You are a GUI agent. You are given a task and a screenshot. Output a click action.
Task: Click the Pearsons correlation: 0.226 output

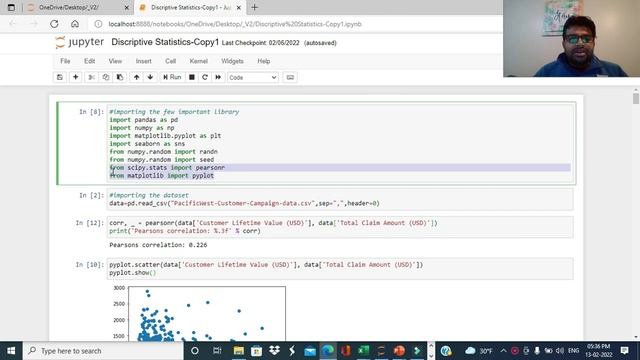click(x=158, y=245)
